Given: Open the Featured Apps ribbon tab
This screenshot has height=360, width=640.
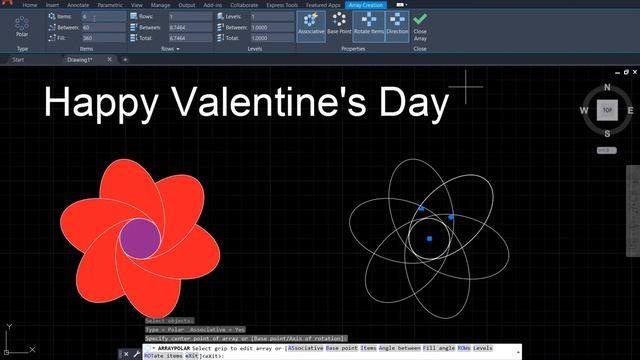Looking at the screenshot, I should (323, 5).
